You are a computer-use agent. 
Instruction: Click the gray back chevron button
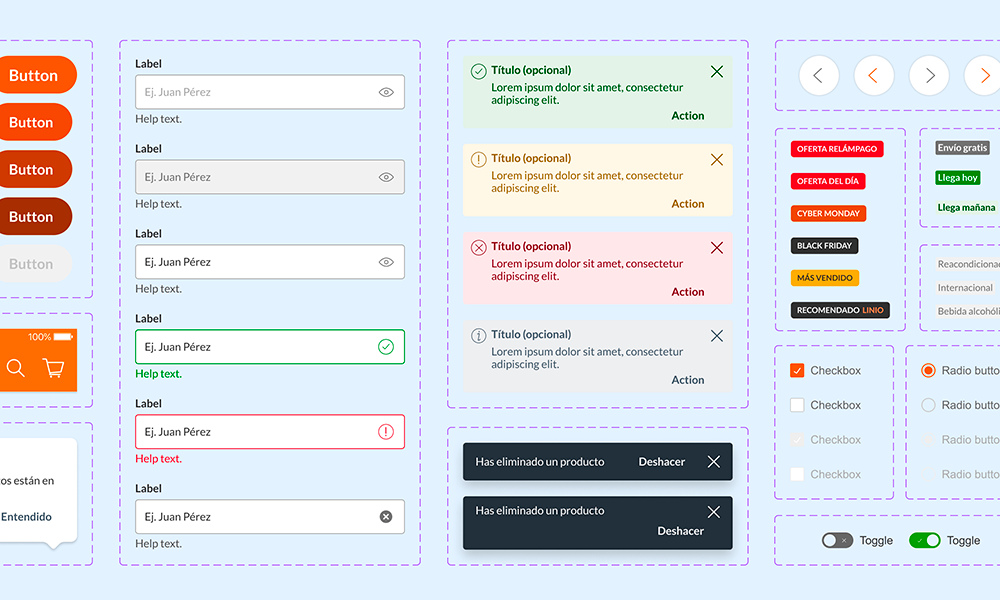coord(818,75)
